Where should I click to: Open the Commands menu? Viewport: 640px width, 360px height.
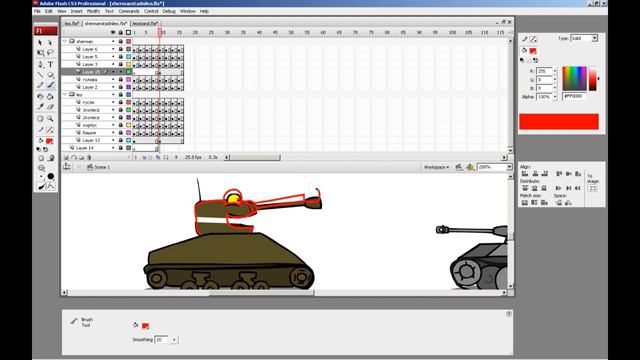129,11
